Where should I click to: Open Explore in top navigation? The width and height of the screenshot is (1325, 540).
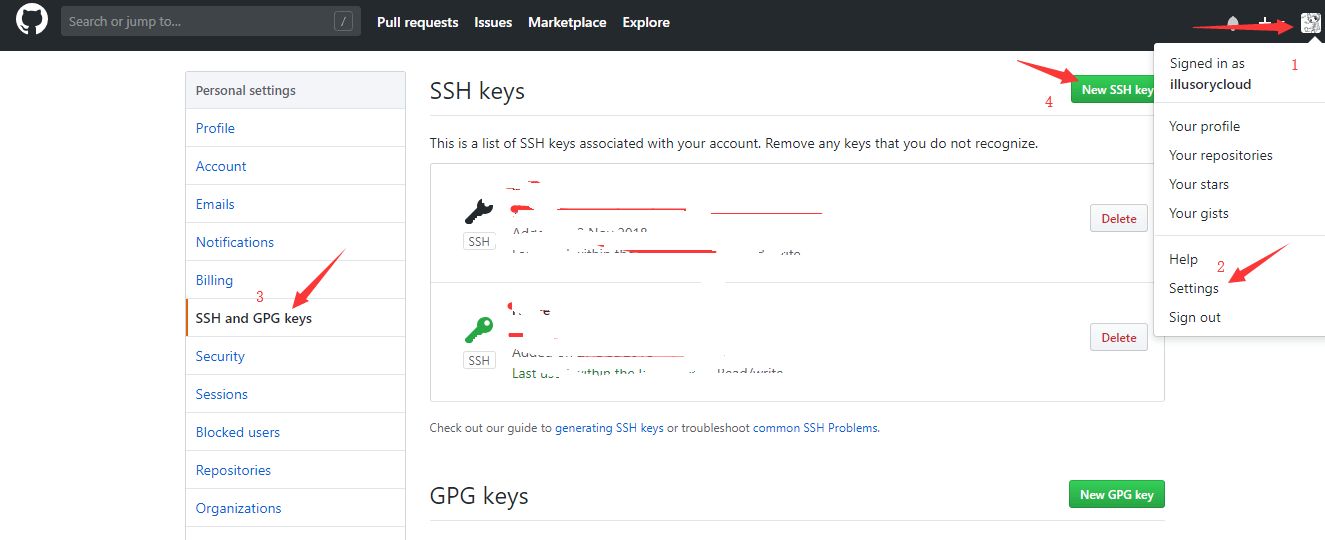[x=646, y=22]
